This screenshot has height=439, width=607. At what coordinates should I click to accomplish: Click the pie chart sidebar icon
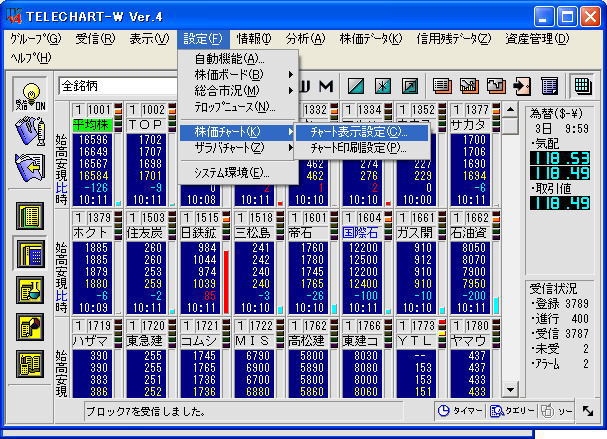[30, 327]
